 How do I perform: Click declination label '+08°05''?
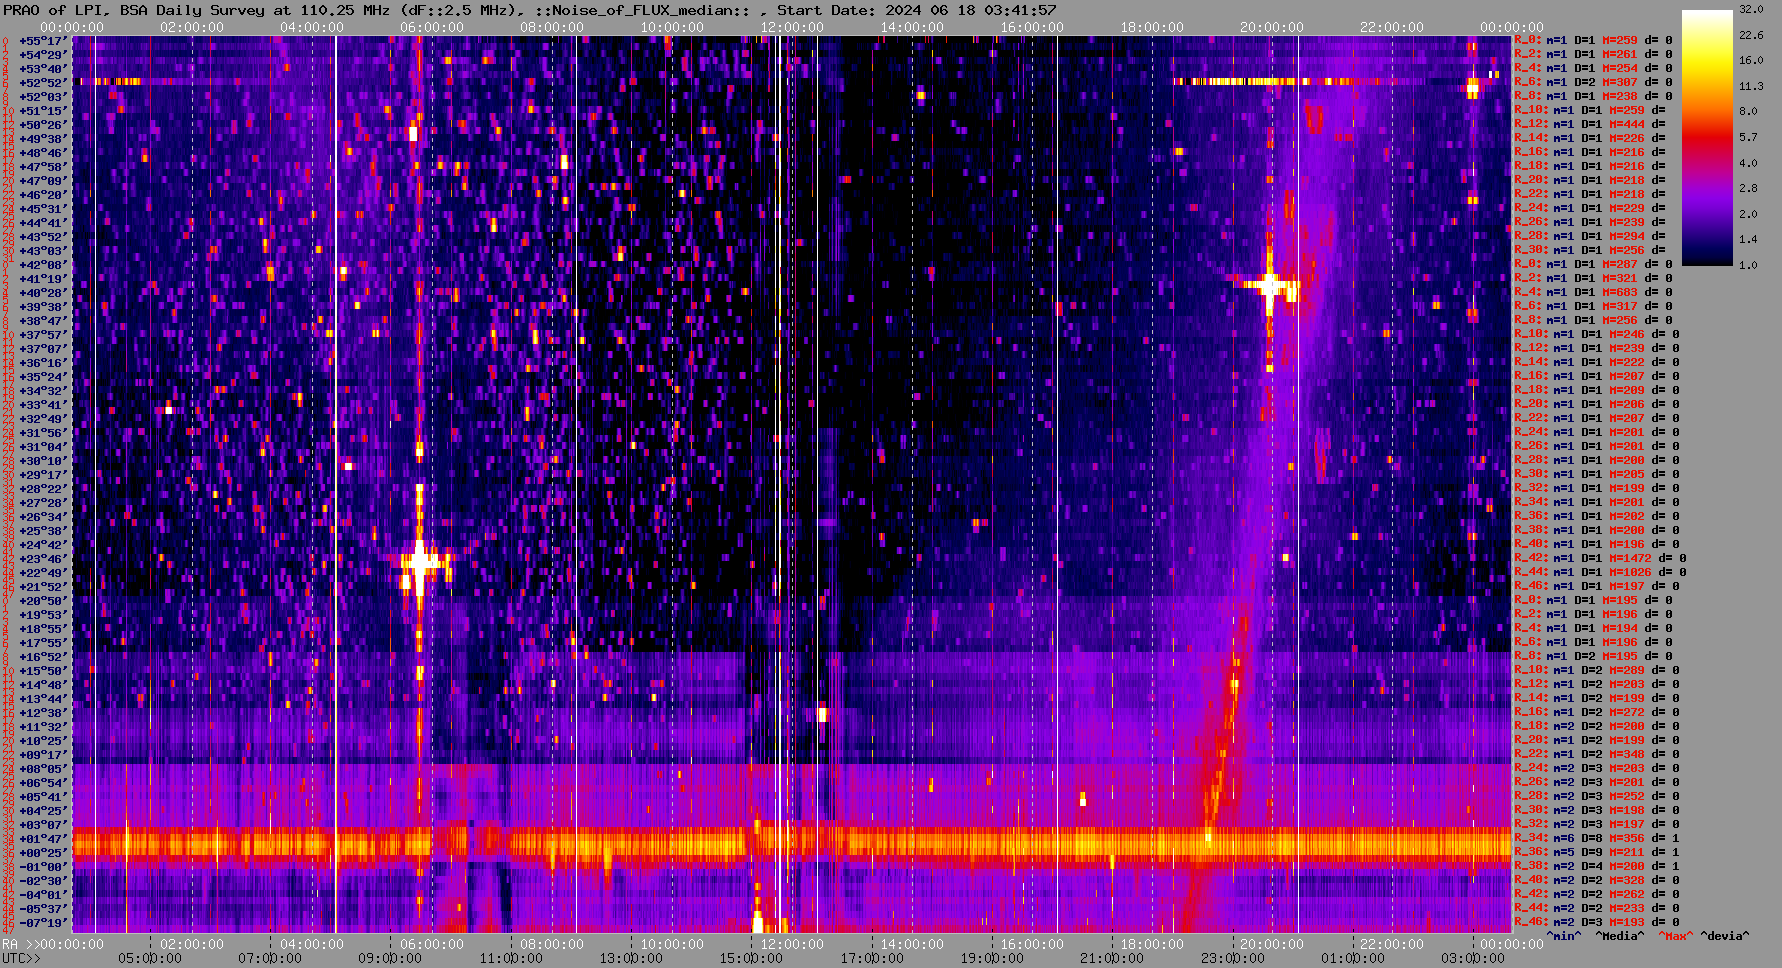(x=43, y=768)
